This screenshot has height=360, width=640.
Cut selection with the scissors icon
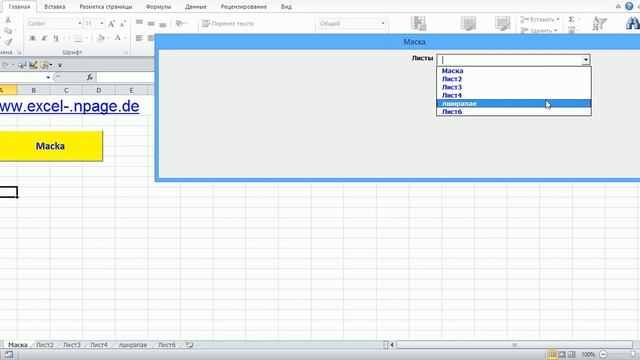(x=8, y=20)
